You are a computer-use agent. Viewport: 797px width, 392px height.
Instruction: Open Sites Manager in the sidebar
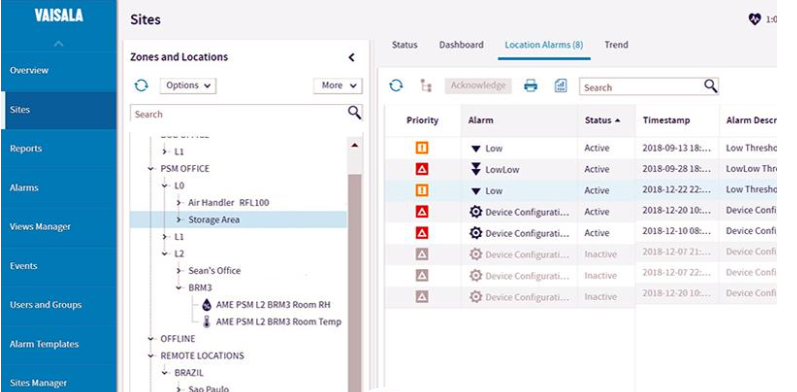pos(58,383)
